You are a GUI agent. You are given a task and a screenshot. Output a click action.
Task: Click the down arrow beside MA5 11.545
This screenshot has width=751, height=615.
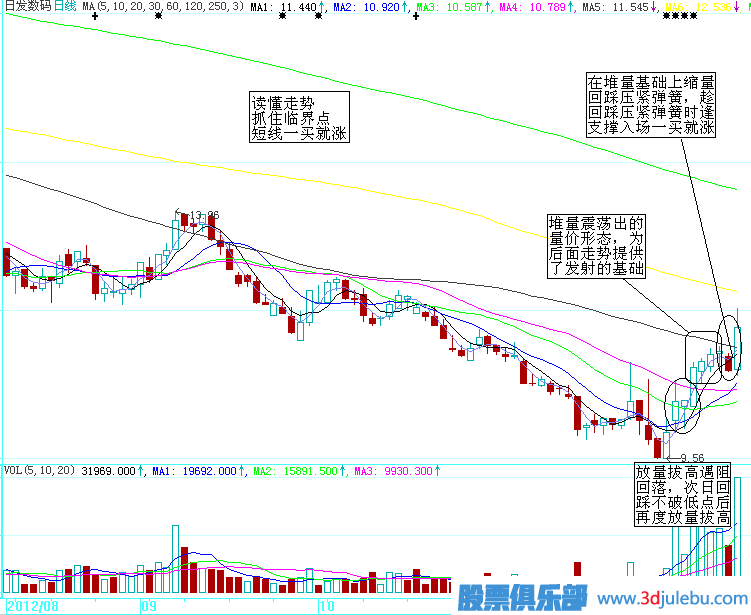653,7
